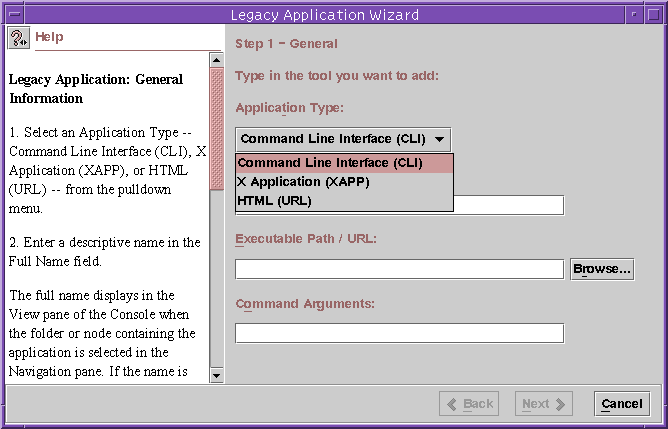Minimize the Legacy Application Wizard window
This screenshot has width=668, height=429.
[635, 14]
